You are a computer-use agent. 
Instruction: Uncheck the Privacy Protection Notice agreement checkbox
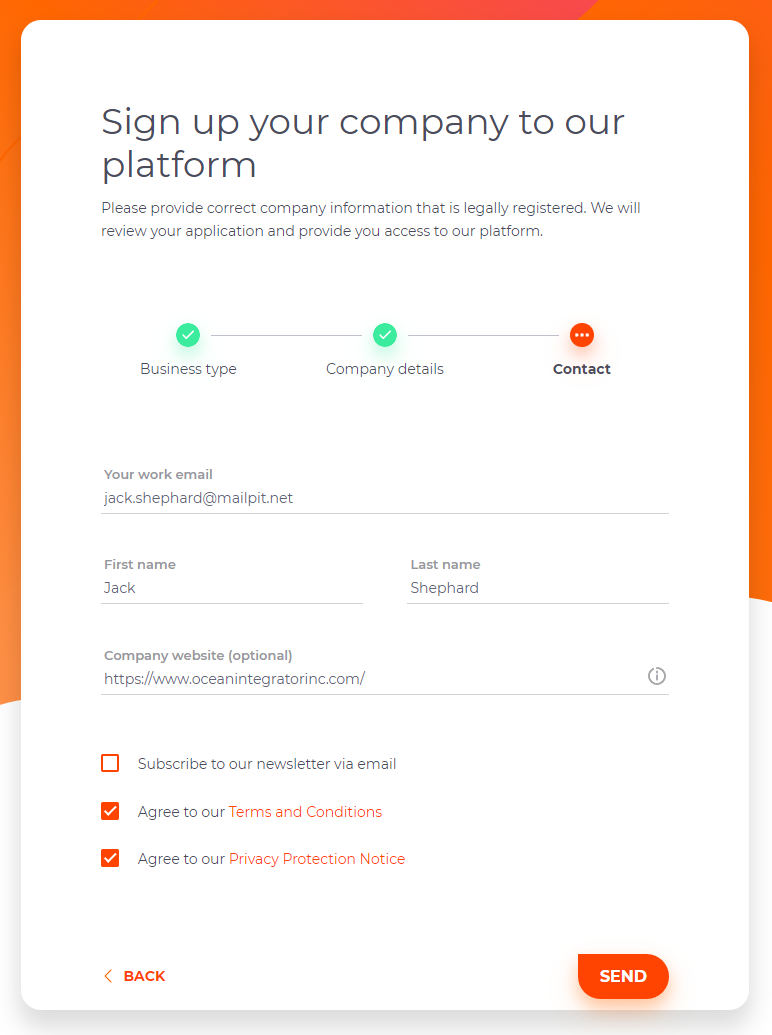point(110,858)
